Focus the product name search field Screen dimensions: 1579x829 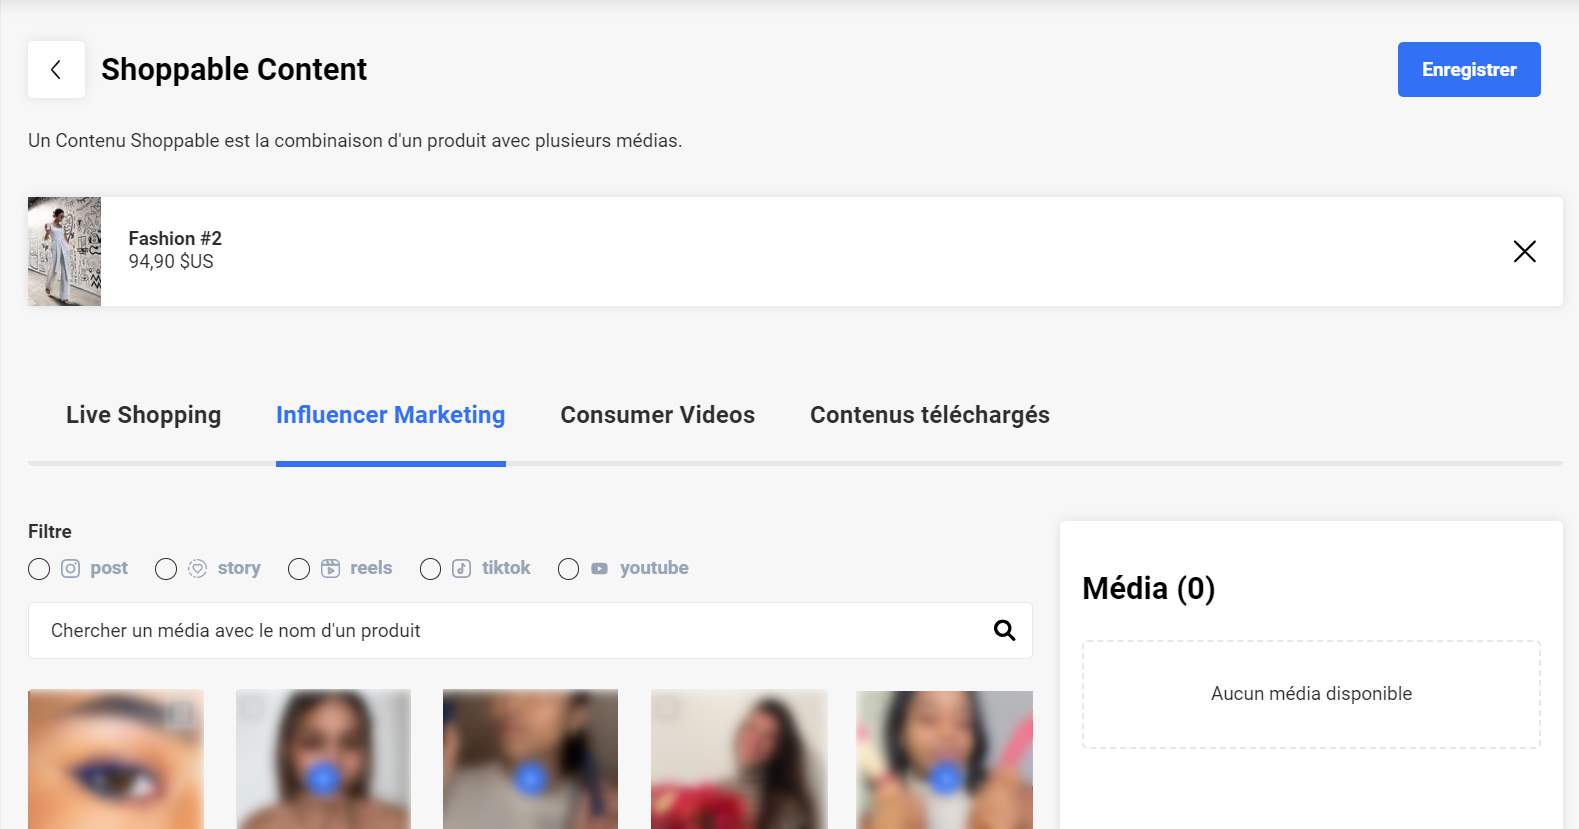[x=530, y=630]
